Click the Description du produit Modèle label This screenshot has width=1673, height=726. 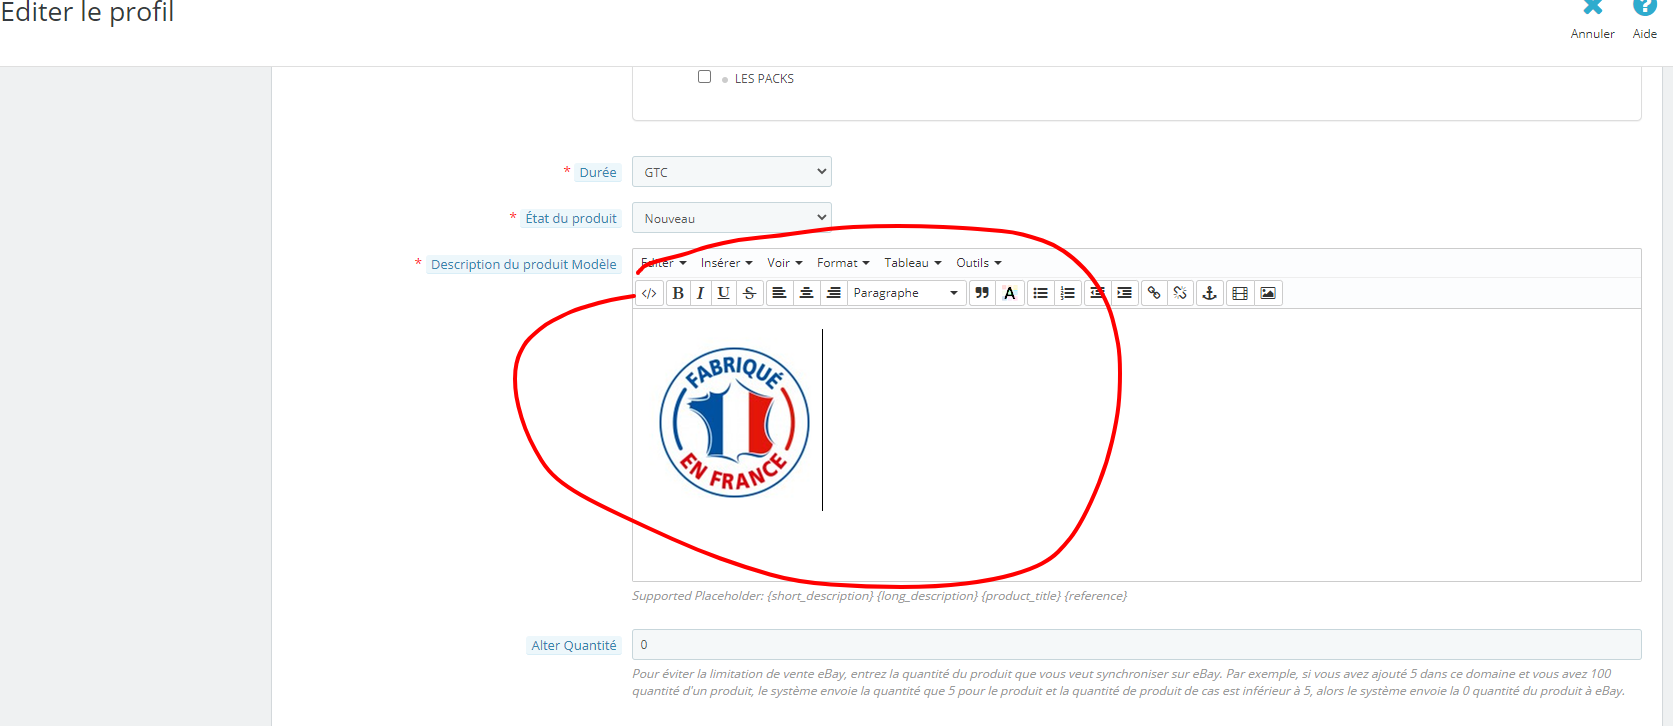pyautogui.click(x=524, y=264)
